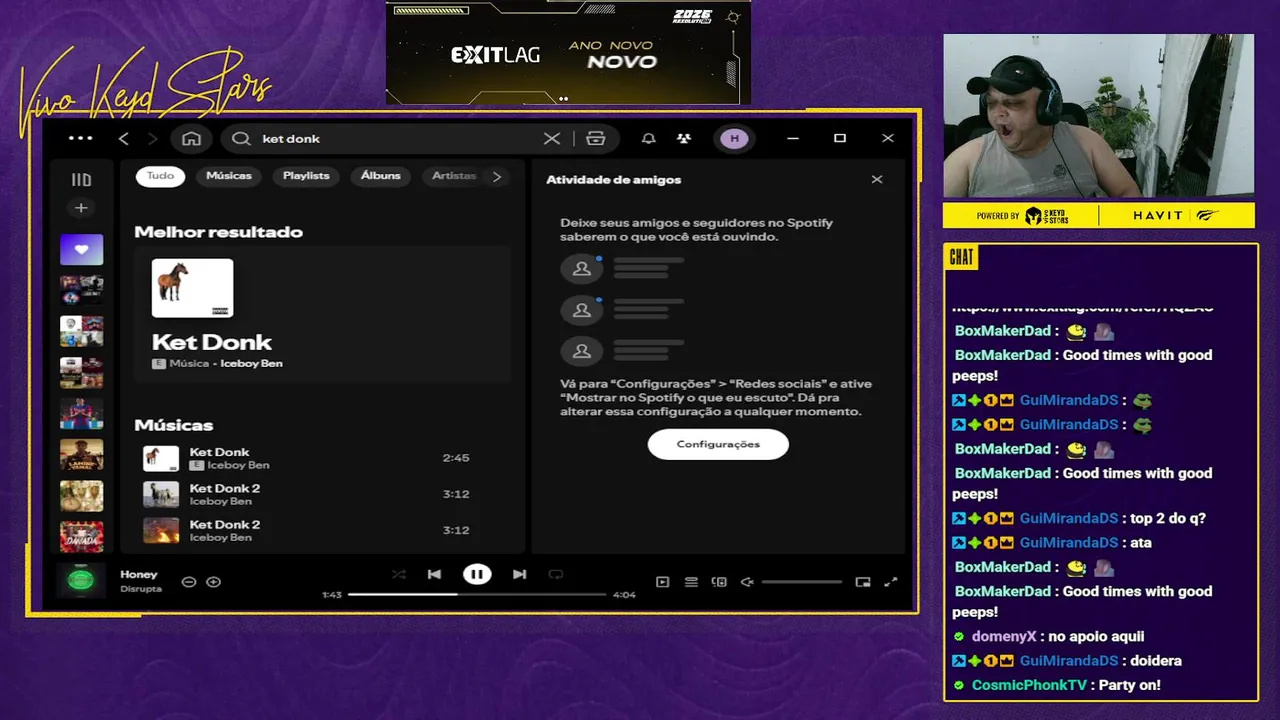Click the 'Músicas' section heading
The height and width of the screenshot is (720, 1280).
174,425
